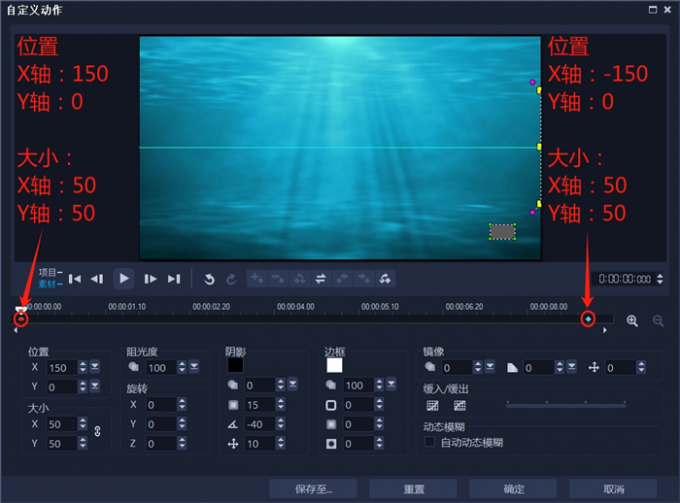Click the mirror distance spinner arrows
680x503 pixels.
(x=641, y=367)
